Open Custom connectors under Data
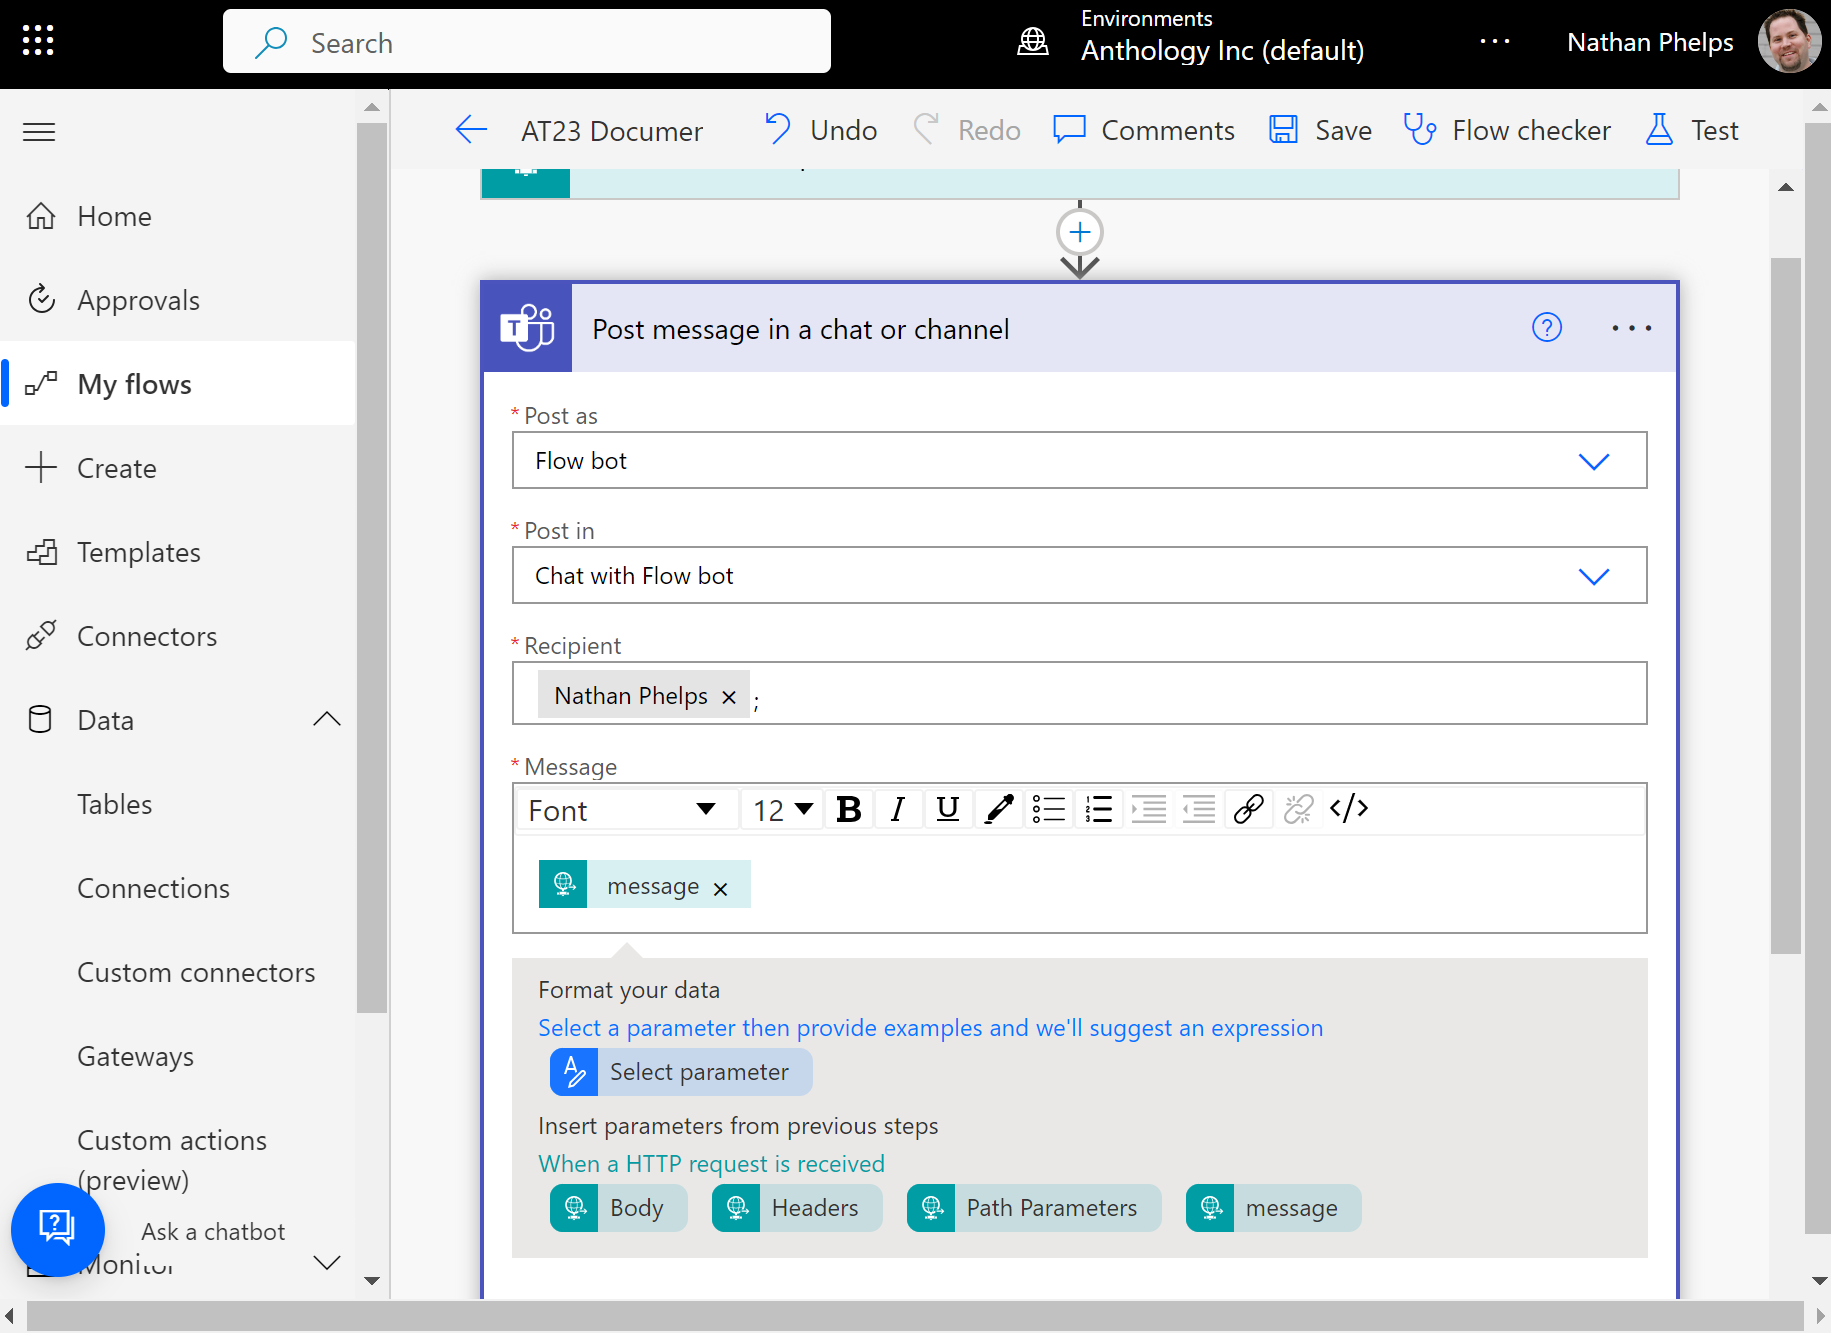Image resolution: width=1831 pixels, height=1333 pixels. coord(196,972)
